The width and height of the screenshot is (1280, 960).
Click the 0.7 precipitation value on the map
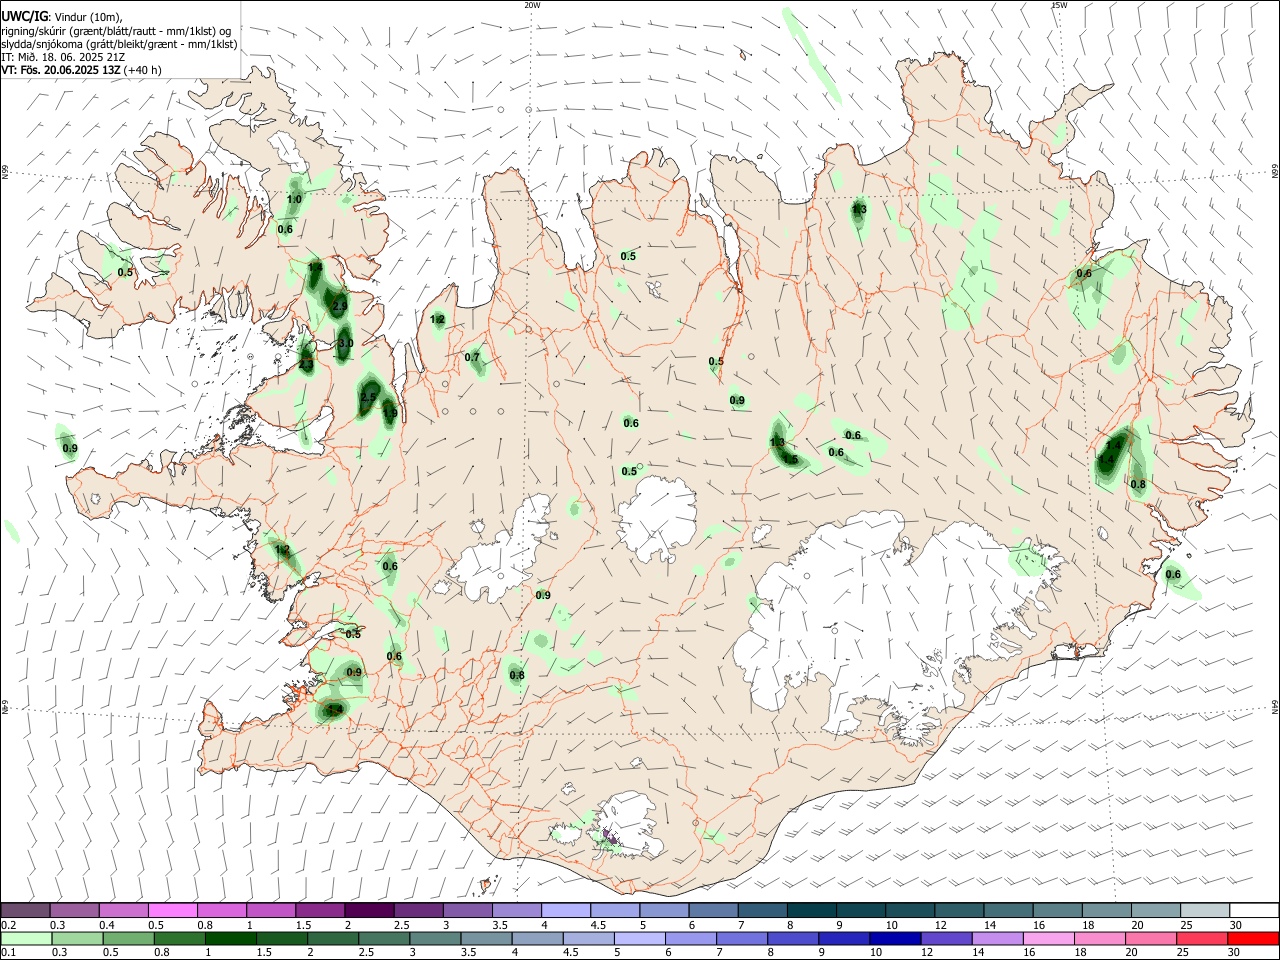(472, 358)
